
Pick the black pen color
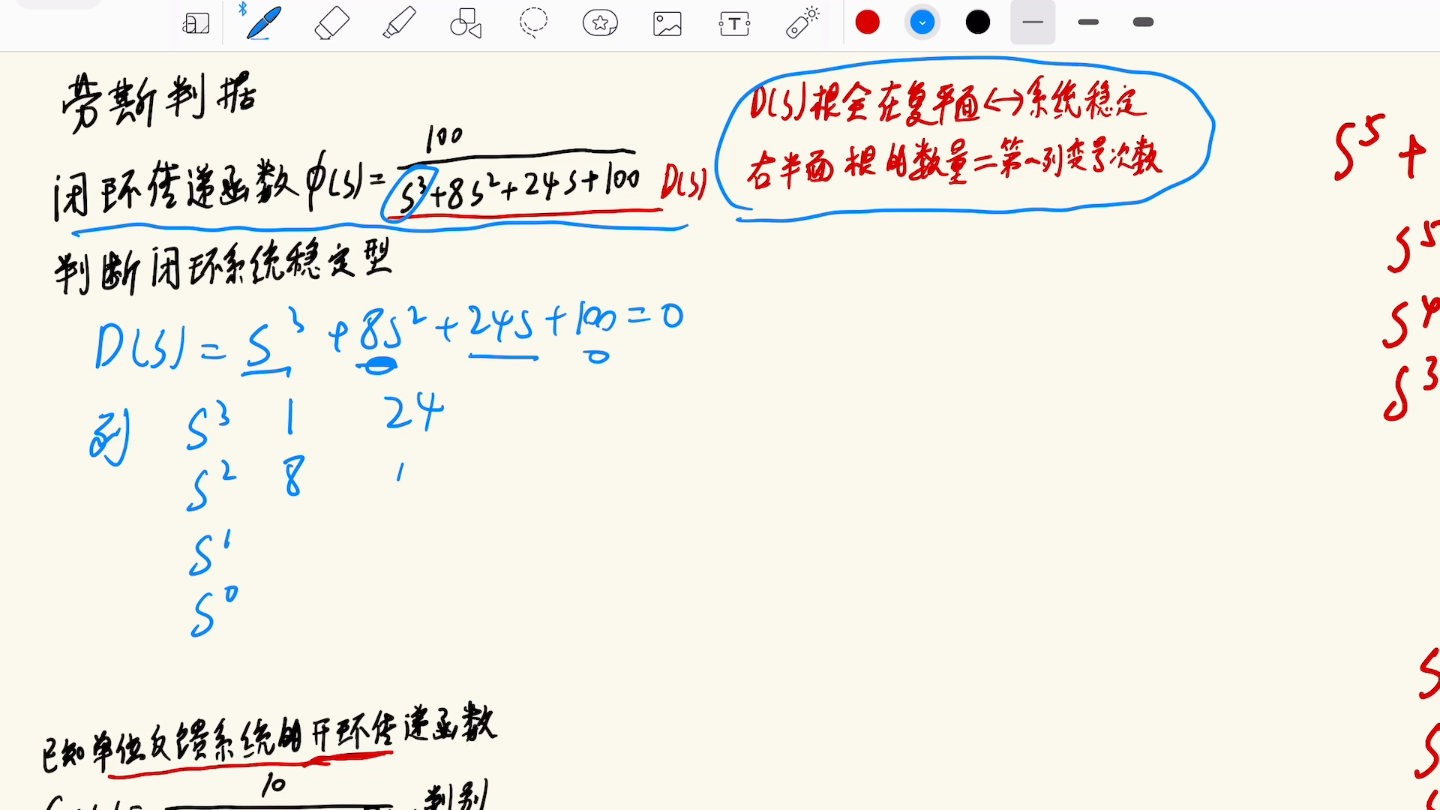coord(978,22)
